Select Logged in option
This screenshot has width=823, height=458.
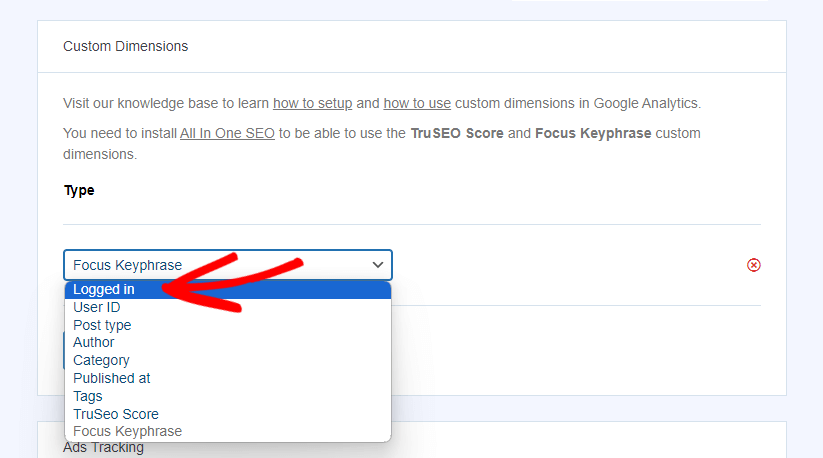228,290
